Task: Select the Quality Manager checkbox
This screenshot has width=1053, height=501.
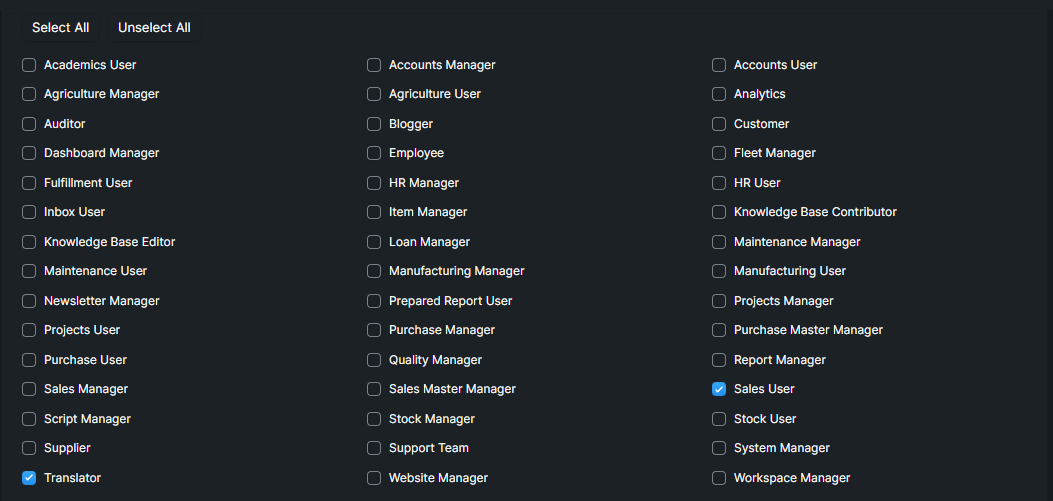Action: [x=374, y=360]
